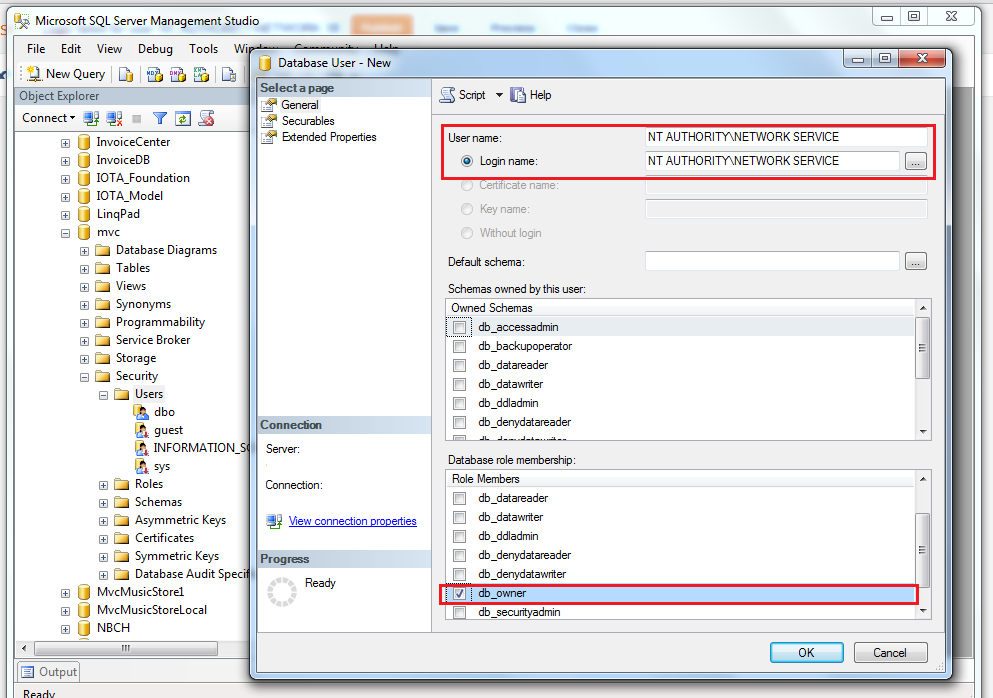Select the Securables page
This screenshot has width=993, height=698.
pos(308,121)
